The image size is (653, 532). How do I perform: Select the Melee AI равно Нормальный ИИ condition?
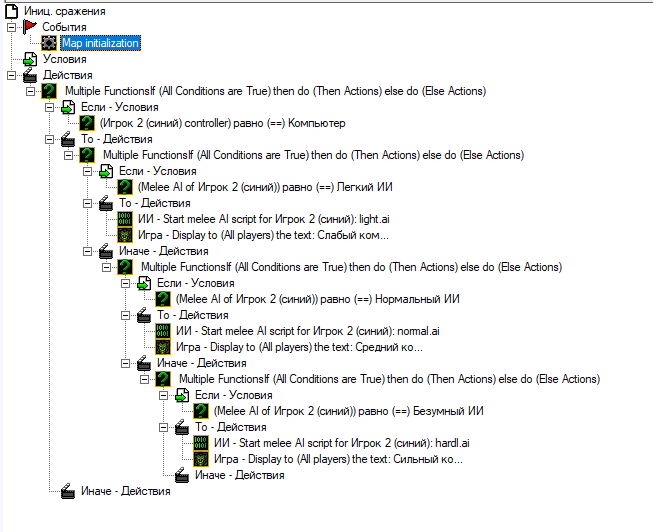coord(317,299)
